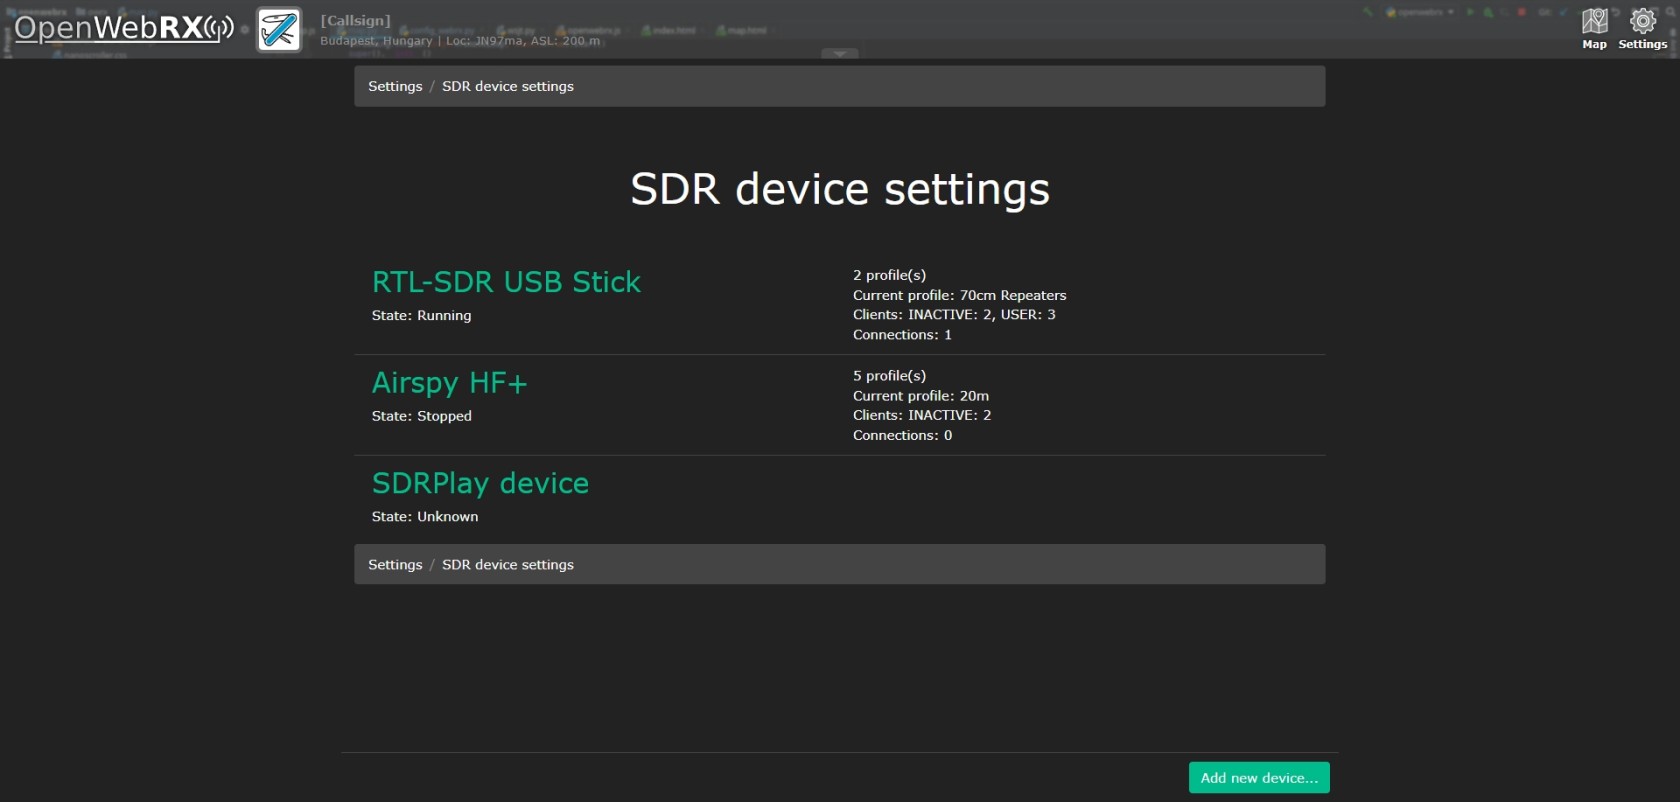Click 'Current profile: 70cm Repeaters'

coord(960,295)
